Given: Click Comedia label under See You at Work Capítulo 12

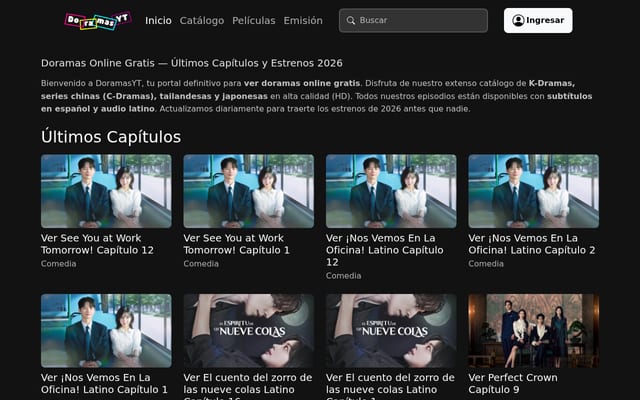Looking at the screenshot, I should click(x=58, y=264).
